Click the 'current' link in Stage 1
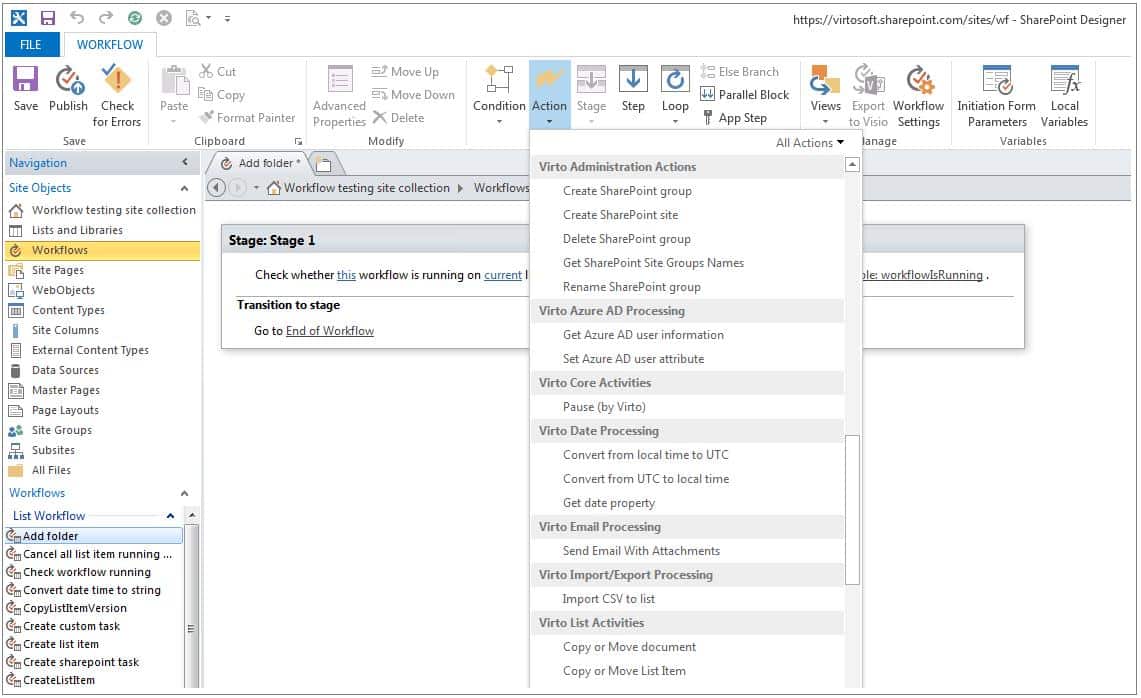1141x698 pixels. point(503,275)
